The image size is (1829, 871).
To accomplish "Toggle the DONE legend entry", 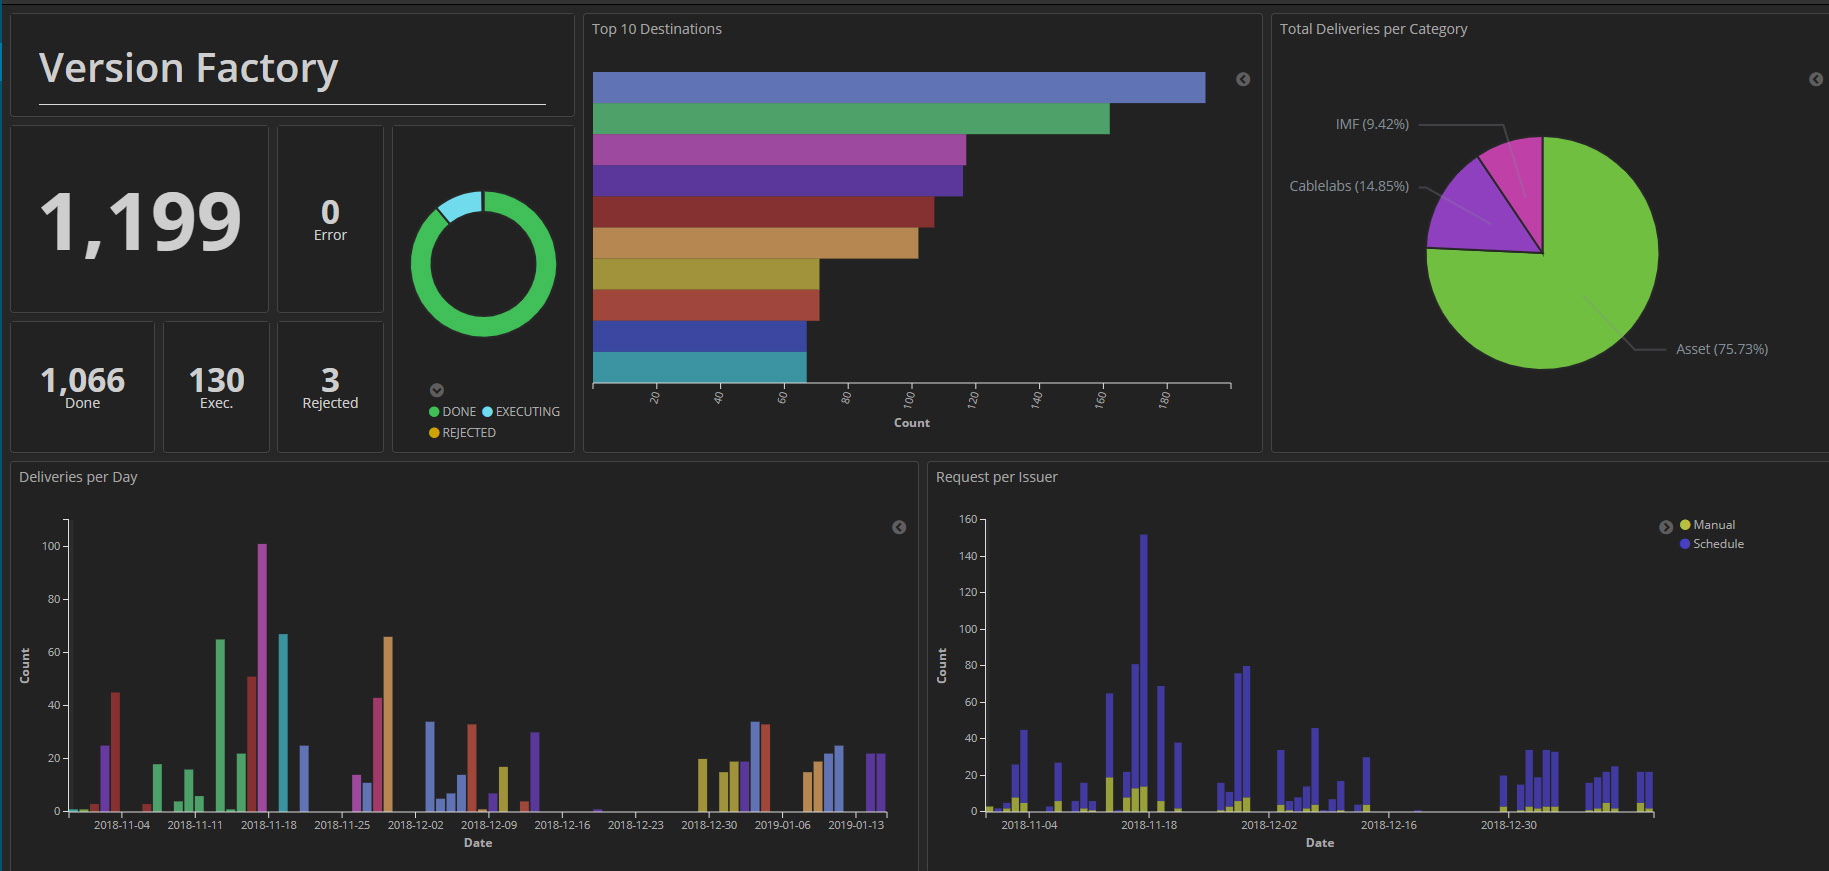I will tap(453, 412).
